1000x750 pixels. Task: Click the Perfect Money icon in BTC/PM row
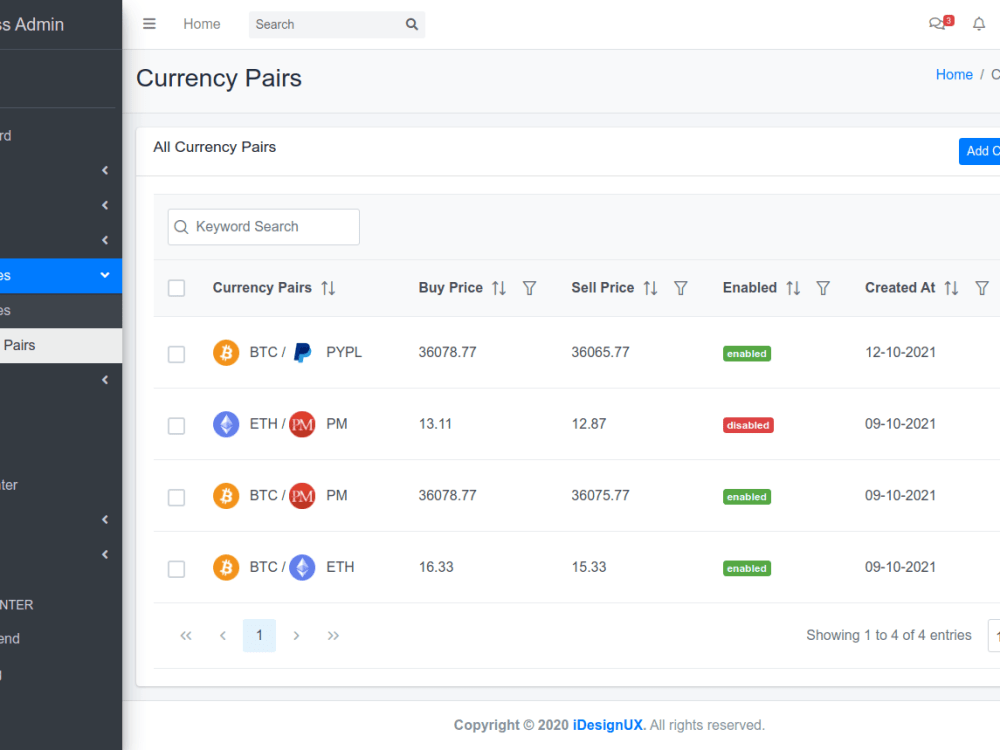pyautogui.click(x=302, y=496)
